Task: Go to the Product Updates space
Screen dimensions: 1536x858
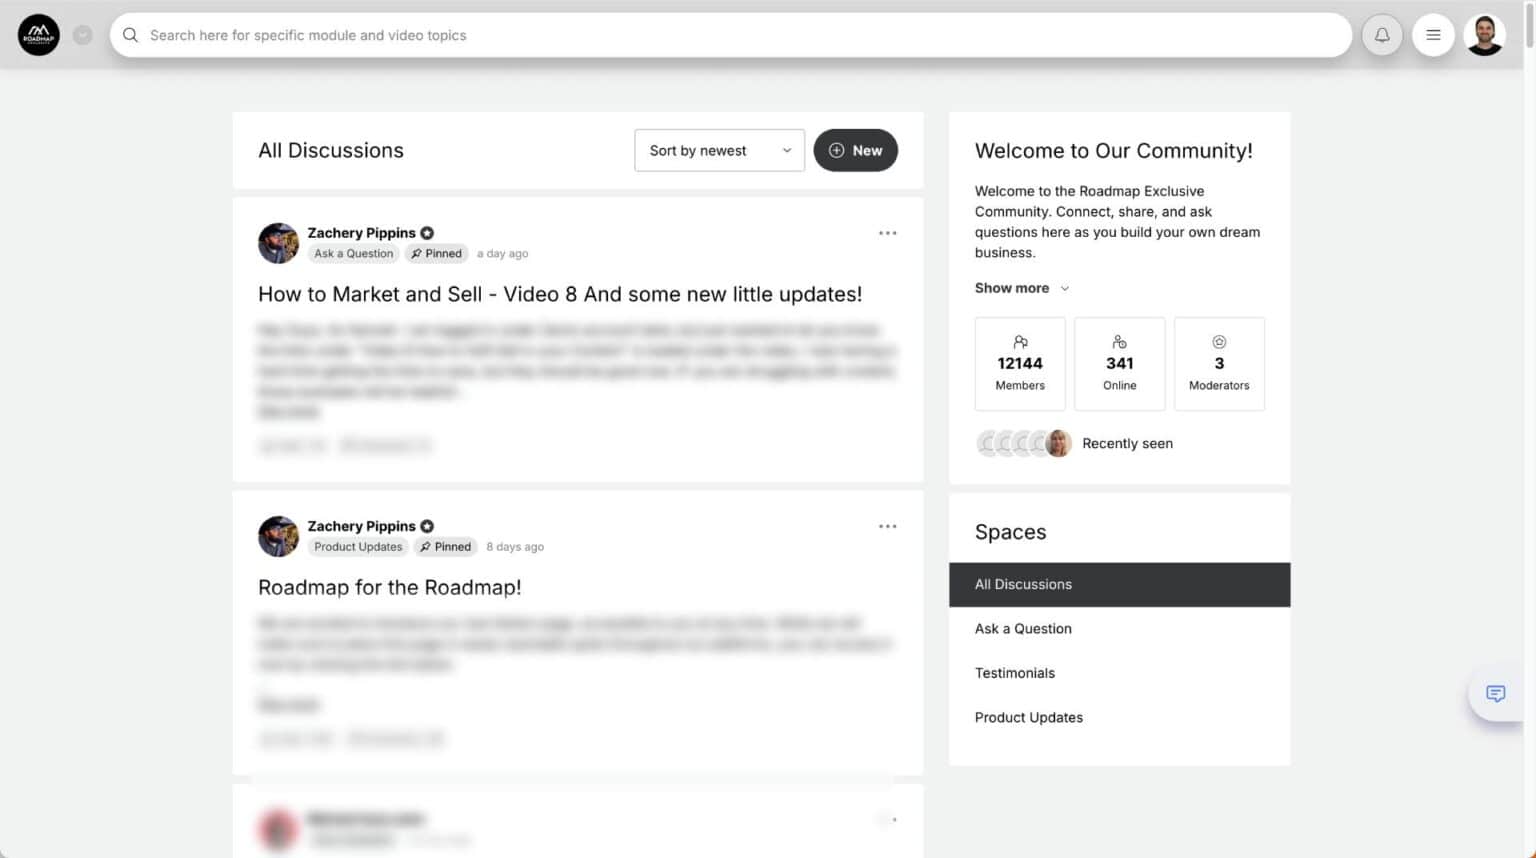Action: pyautogui.click(x=1028, y=717)
